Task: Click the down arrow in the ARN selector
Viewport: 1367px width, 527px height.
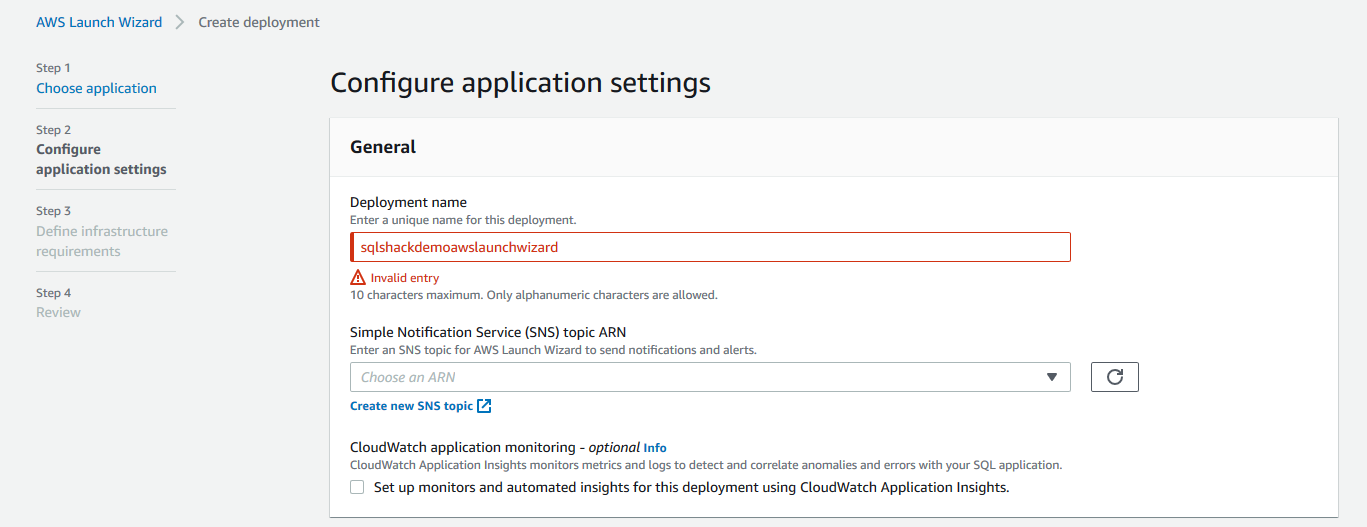Action: [1051, 377]
